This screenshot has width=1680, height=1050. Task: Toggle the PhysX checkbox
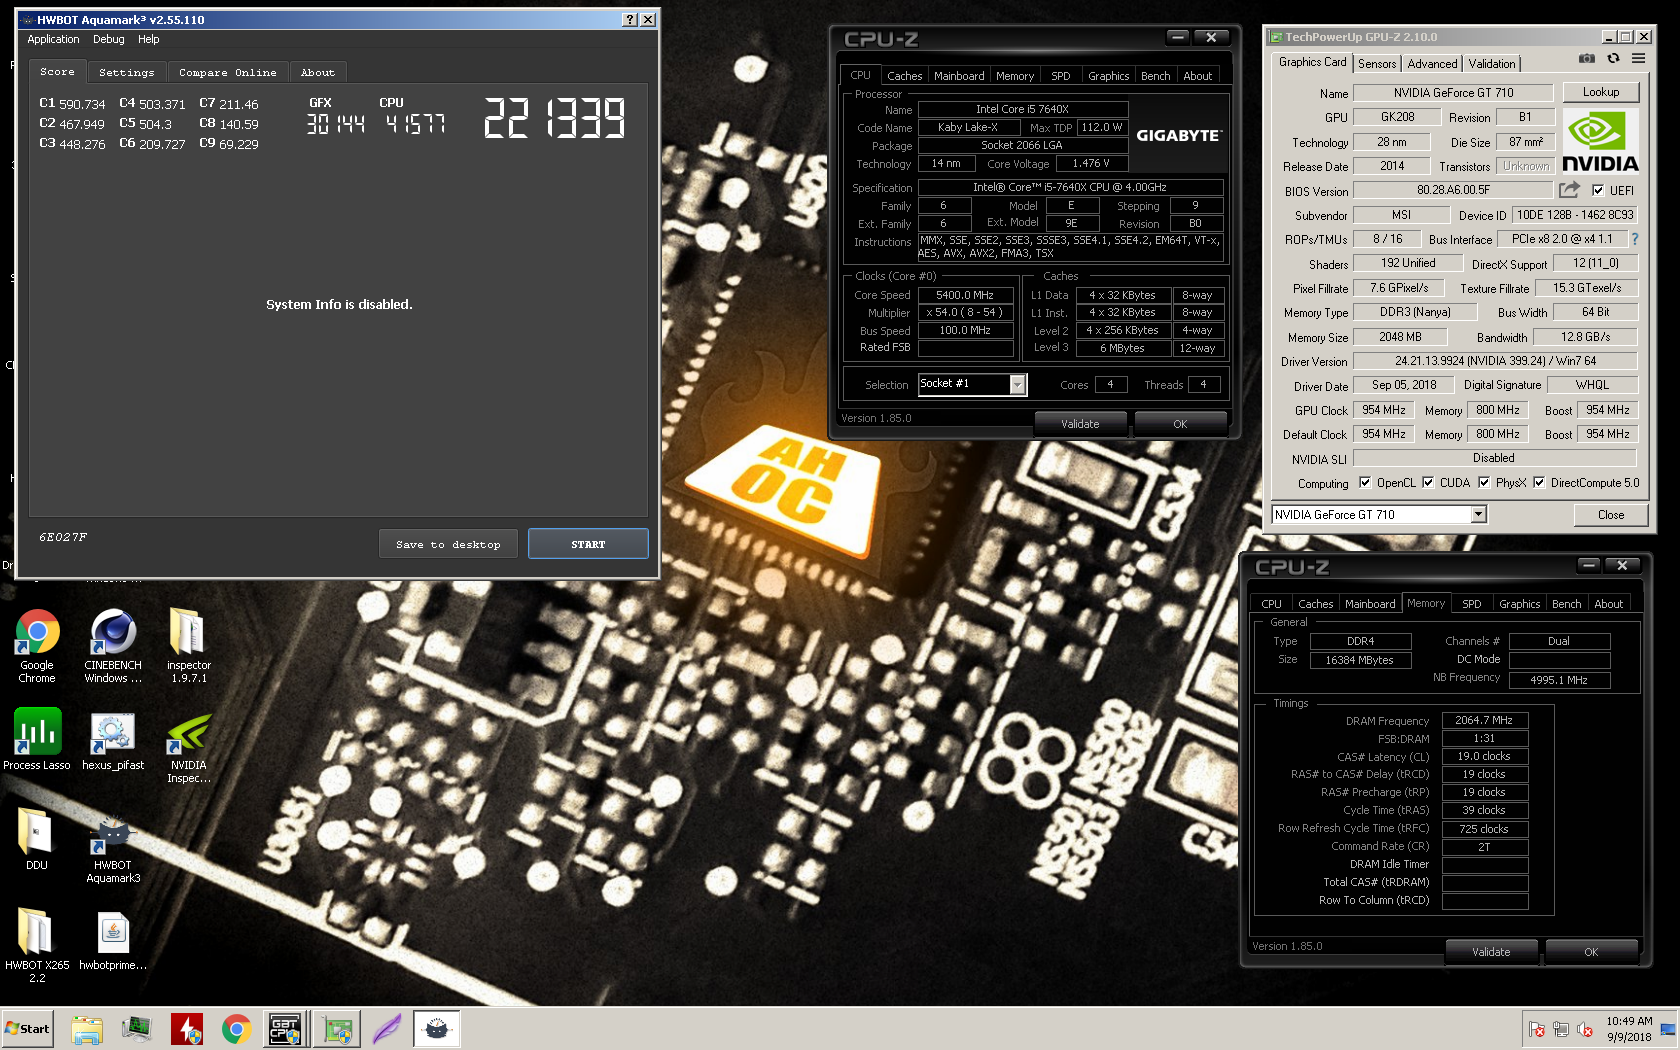pos(1484,482)
